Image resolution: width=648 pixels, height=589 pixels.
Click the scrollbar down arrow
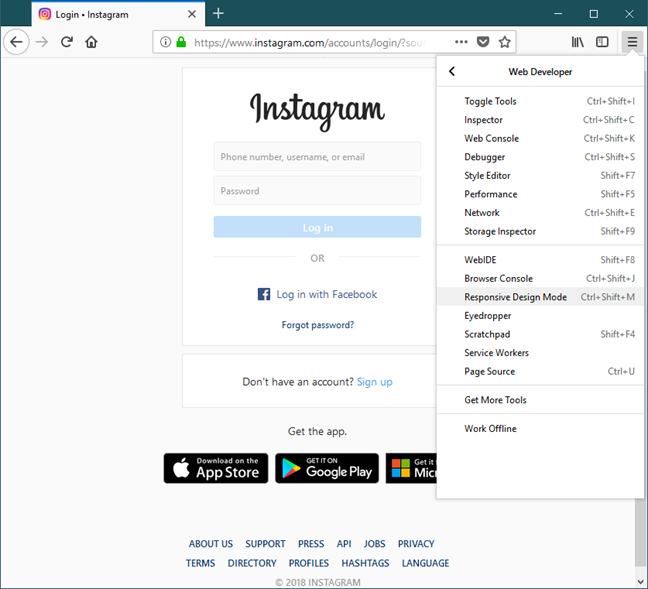(640, 582)
